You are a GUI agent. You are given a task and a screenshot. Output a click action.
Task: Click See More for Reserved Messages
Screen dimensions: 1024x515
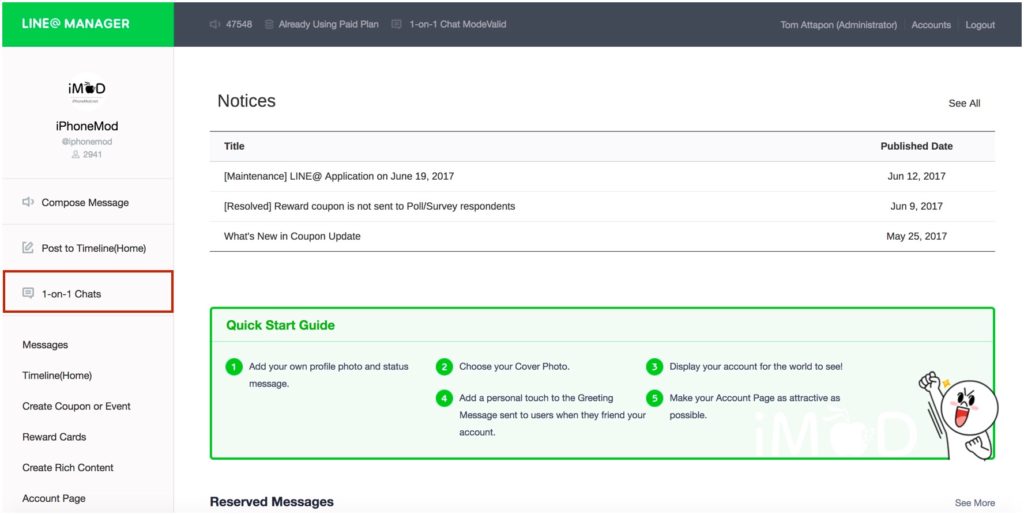pos(974,503)
